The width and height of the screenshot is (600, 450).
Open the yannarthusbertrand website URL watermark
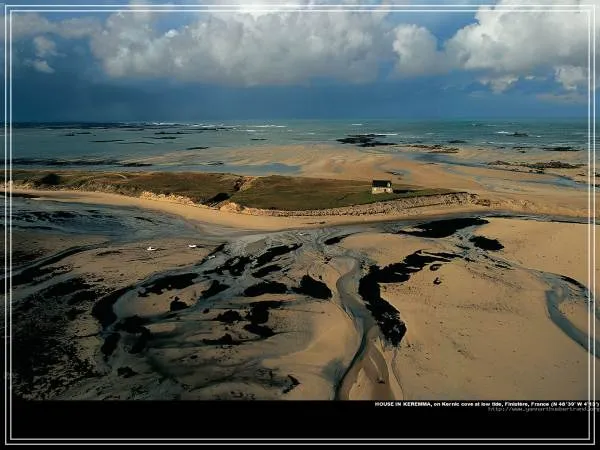pyautogui.click(x=543, y=409)
